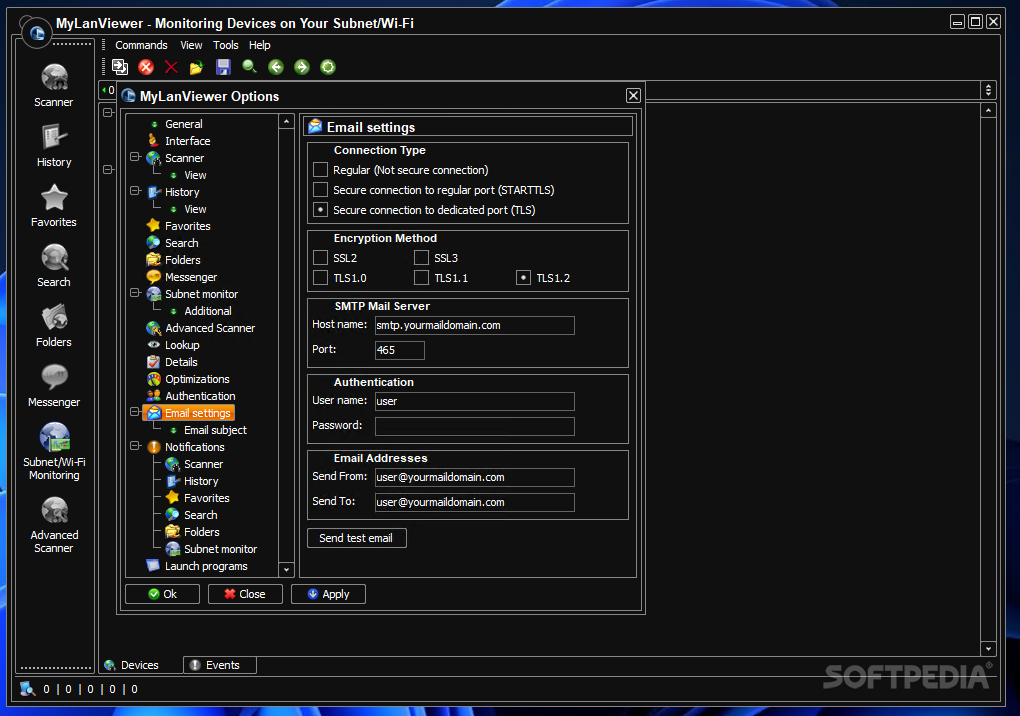Click the green forward arrow toolbar icon

302,67
